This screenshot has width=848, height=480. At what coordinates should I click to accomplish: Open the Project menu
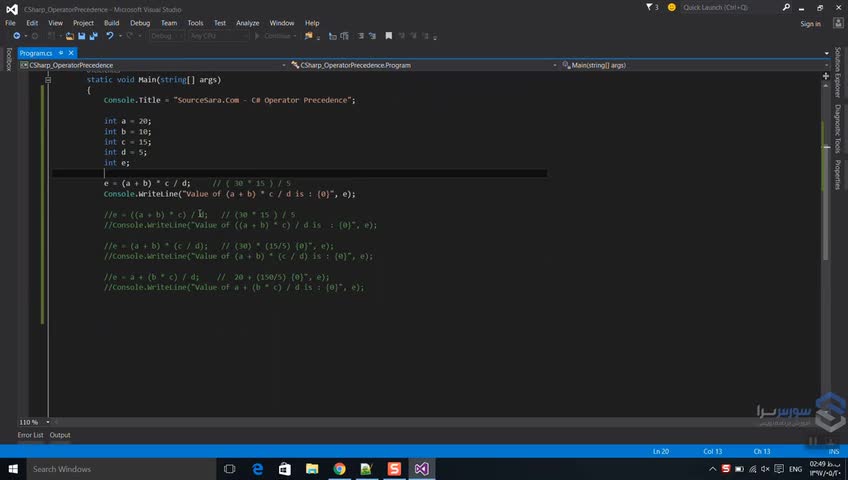pyautogui.click(x=83, y=23)
